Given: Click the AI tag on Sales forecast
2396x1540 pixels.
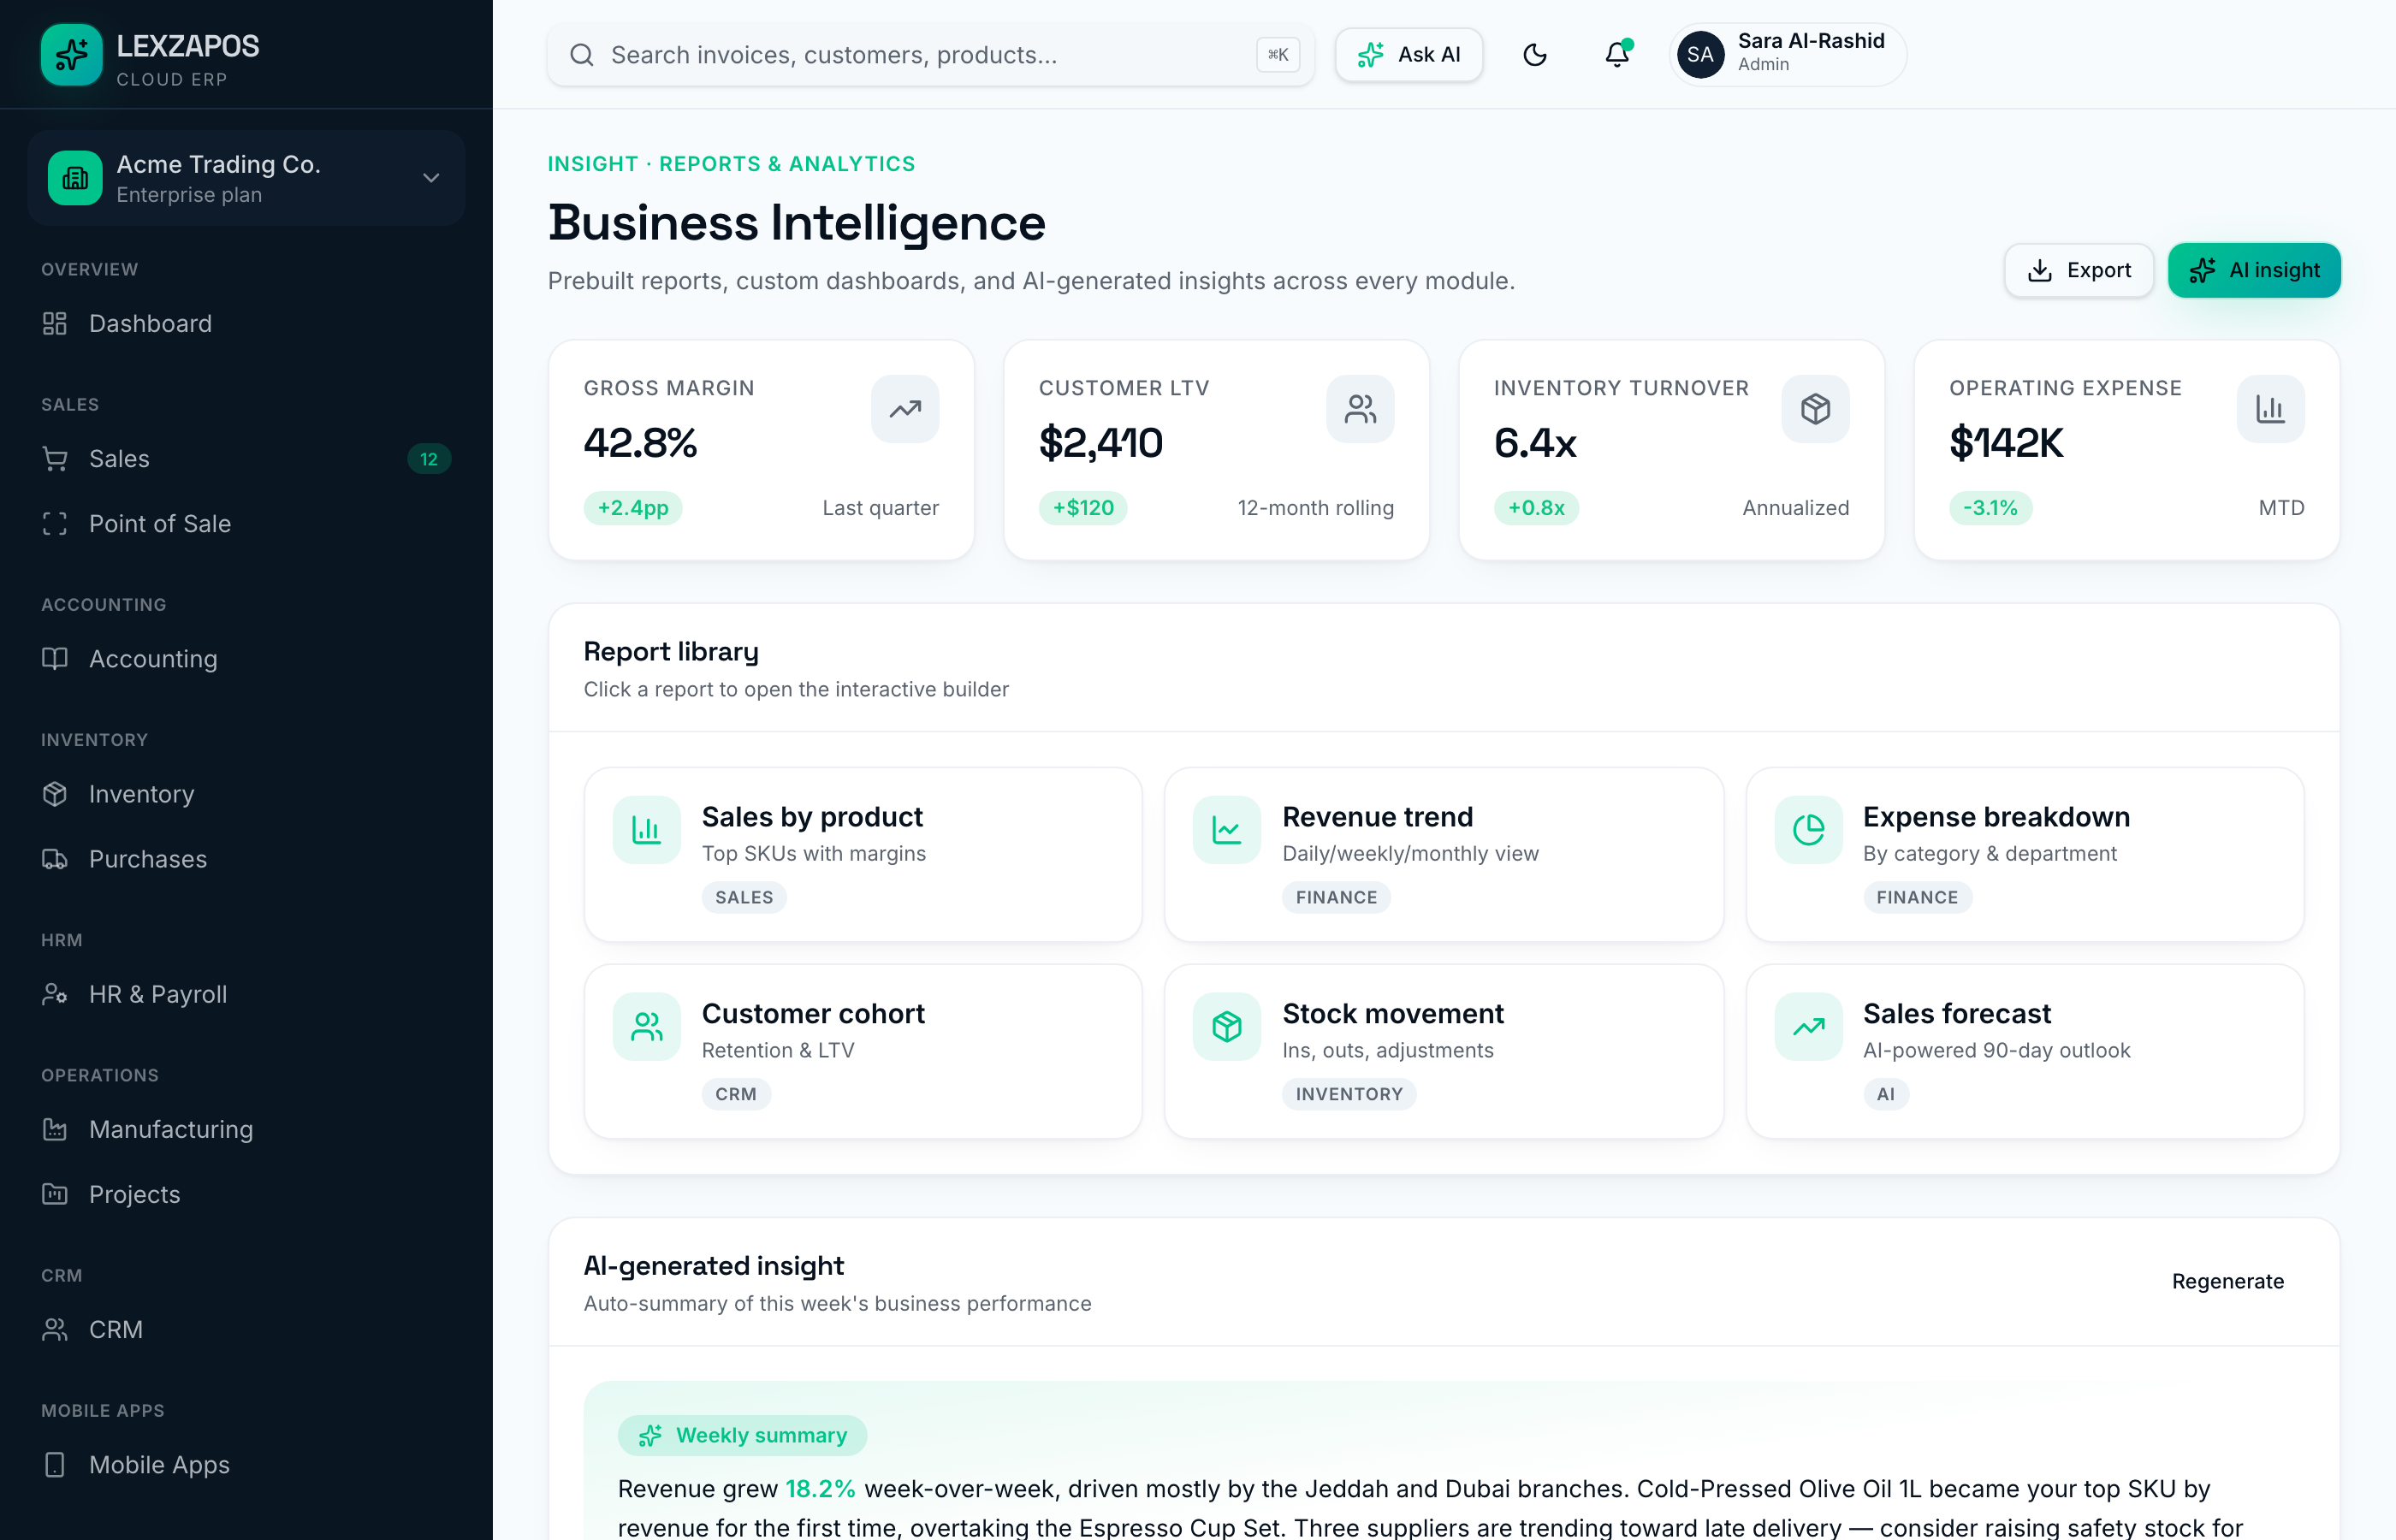Looking at the screenshot, I should coord(1886,1094).
